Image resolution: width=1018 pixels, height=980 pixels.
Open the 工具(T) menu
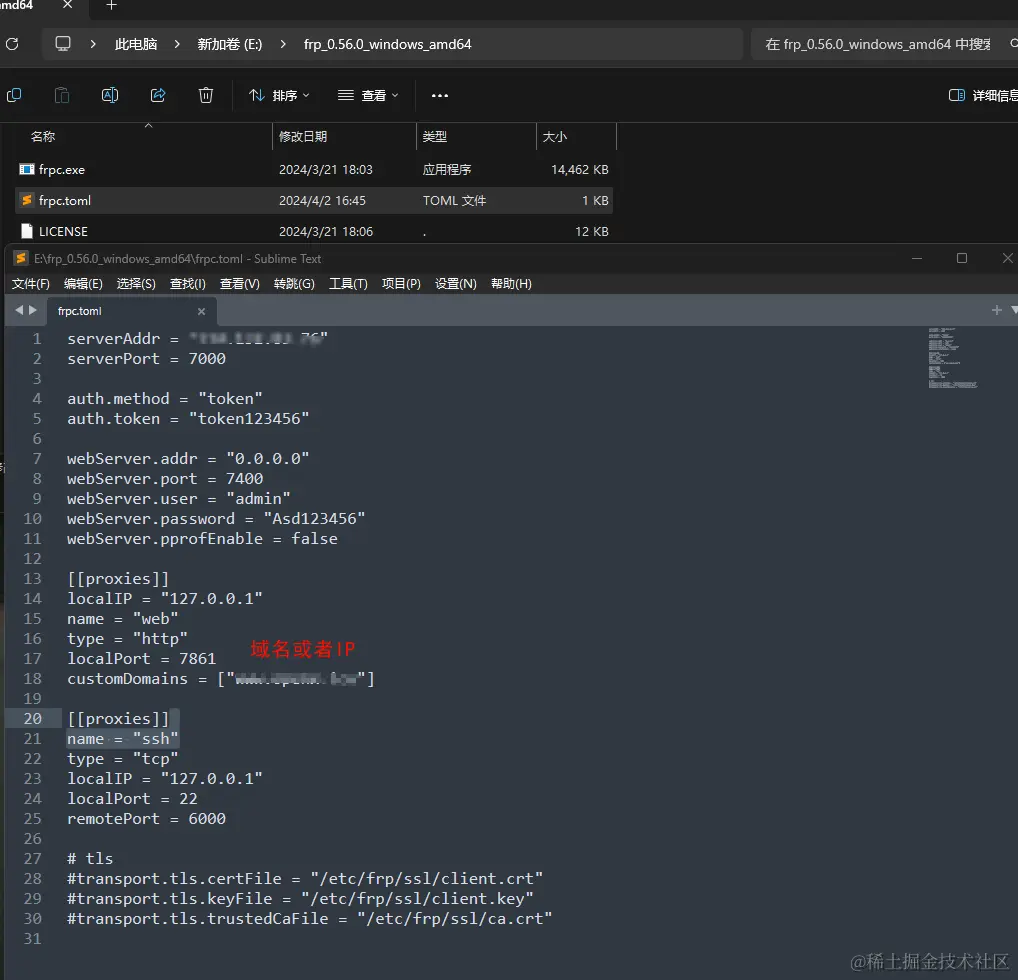[348, 284]
